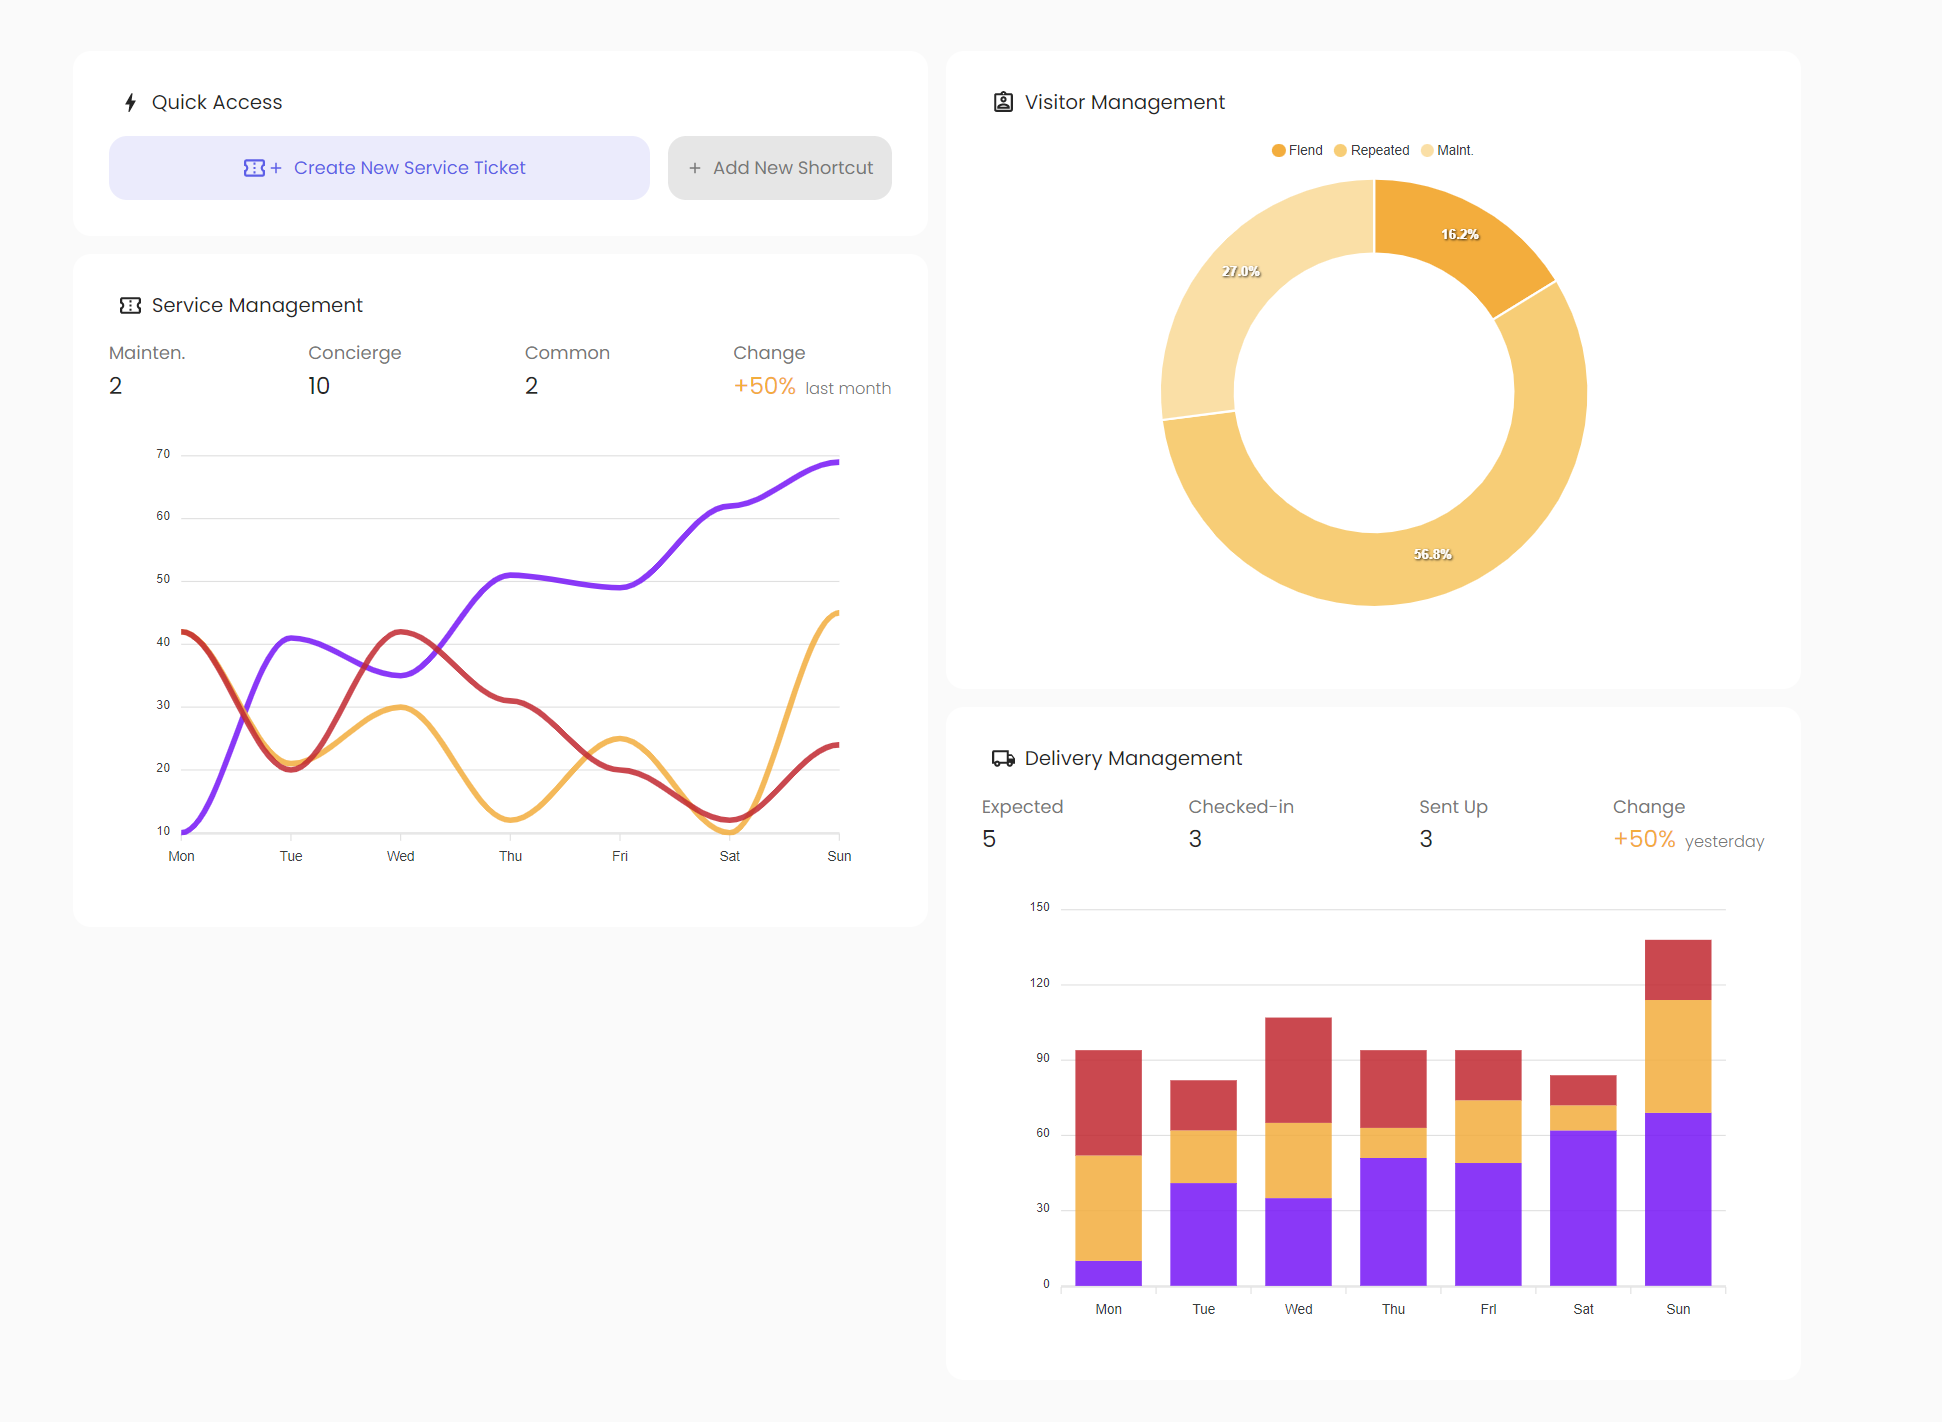
Task: Click the Wed bar in delivery chart
Action: click(1298, 1151)
